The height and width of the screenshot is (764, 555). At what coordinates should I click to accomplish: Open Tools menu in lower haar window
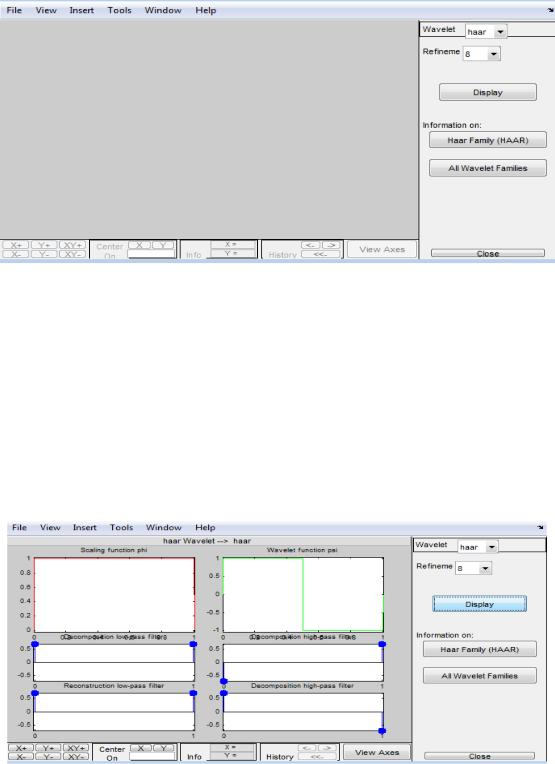121,527
